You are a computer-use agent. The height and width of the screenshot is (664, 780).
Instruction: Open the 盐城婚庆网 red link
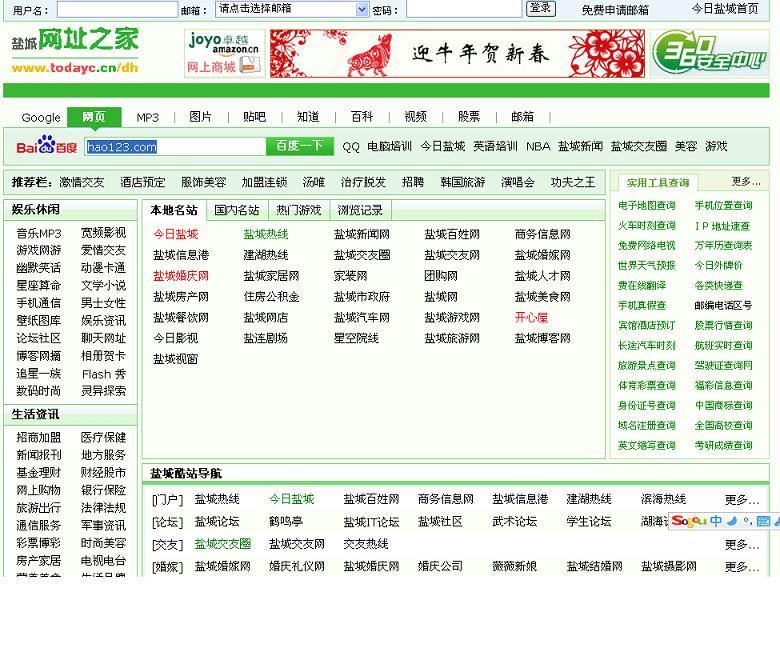181,276
